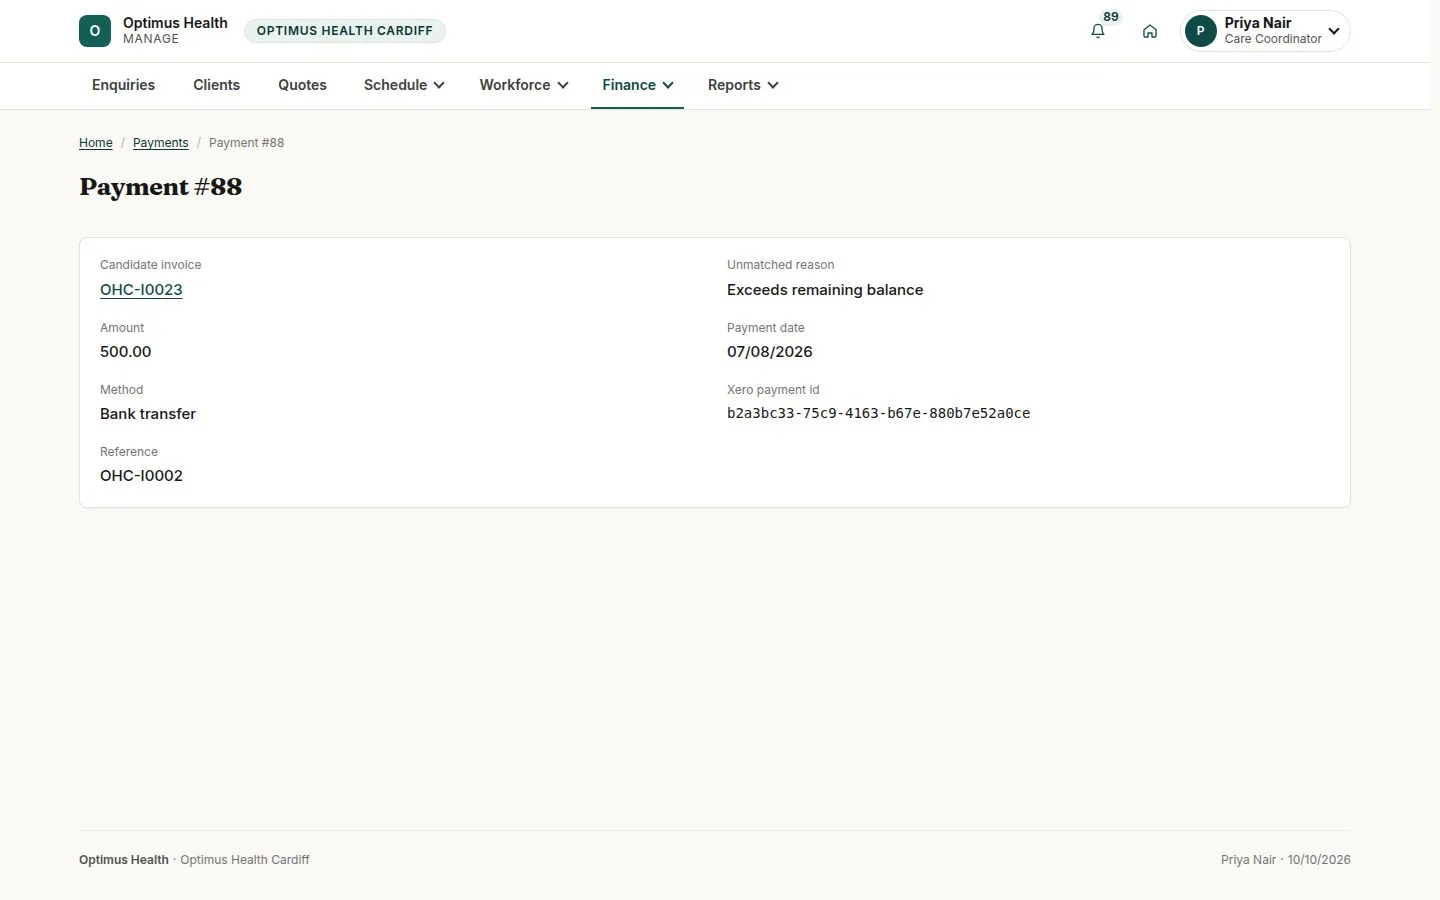1440x900 pixels.
Task: Click footer text Optimus Health Cardiff
Action: pyautogui.click(x=245, y=860)
